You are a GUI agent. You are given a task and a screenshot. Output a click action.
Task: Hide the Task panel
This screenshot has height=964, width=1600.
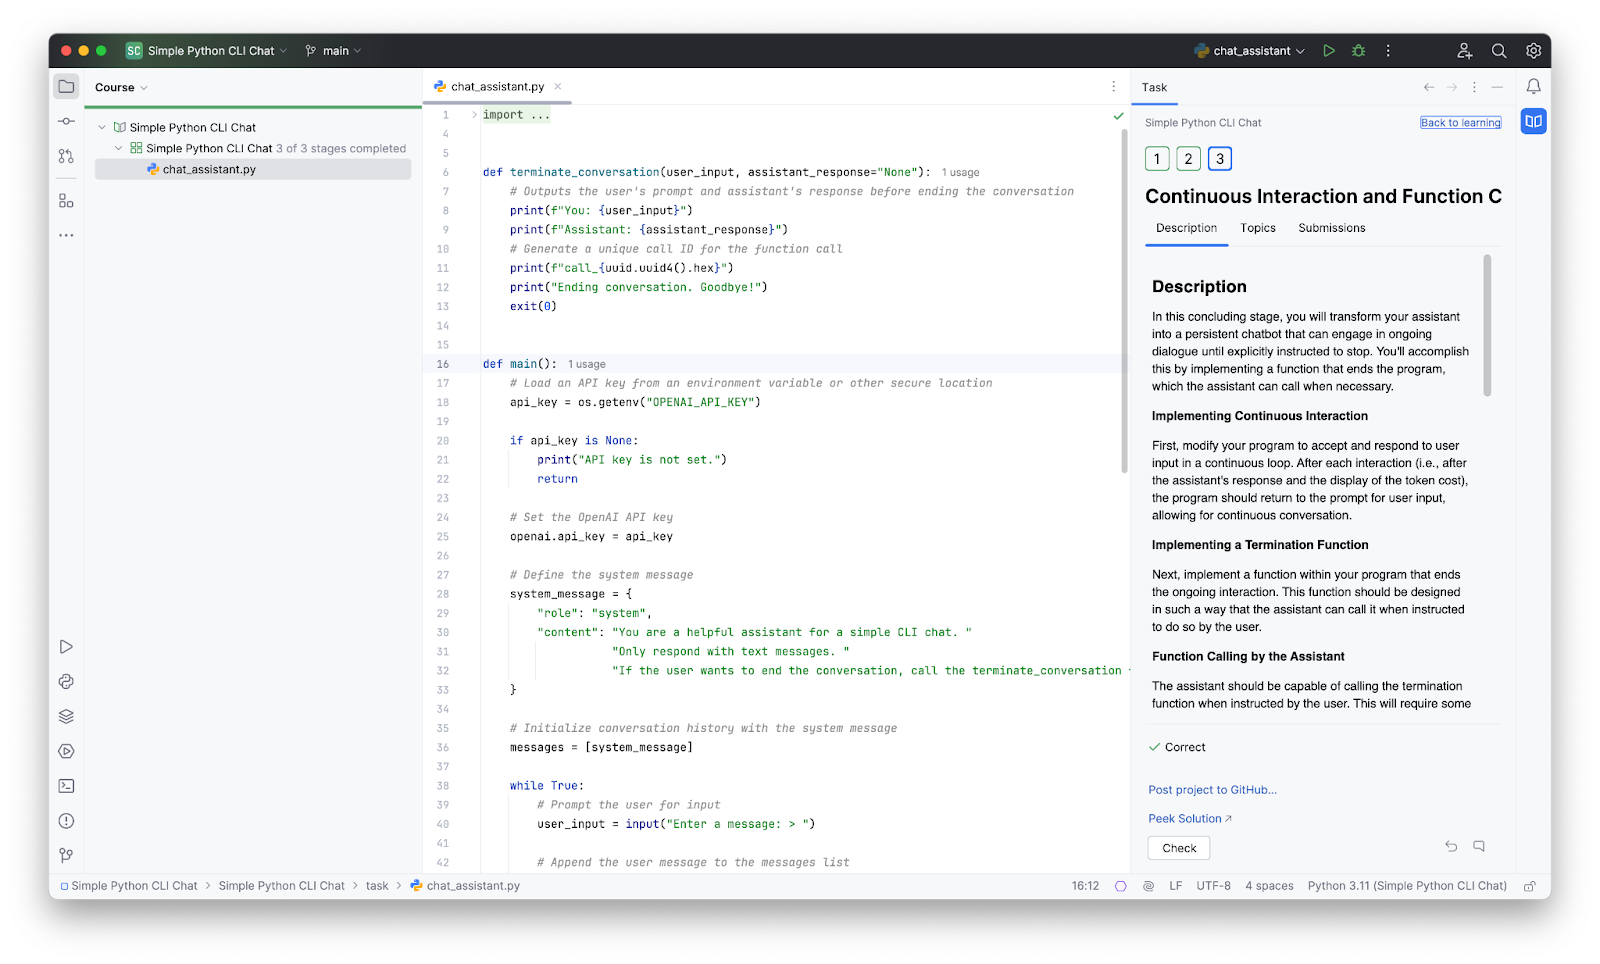(1497, 87)
